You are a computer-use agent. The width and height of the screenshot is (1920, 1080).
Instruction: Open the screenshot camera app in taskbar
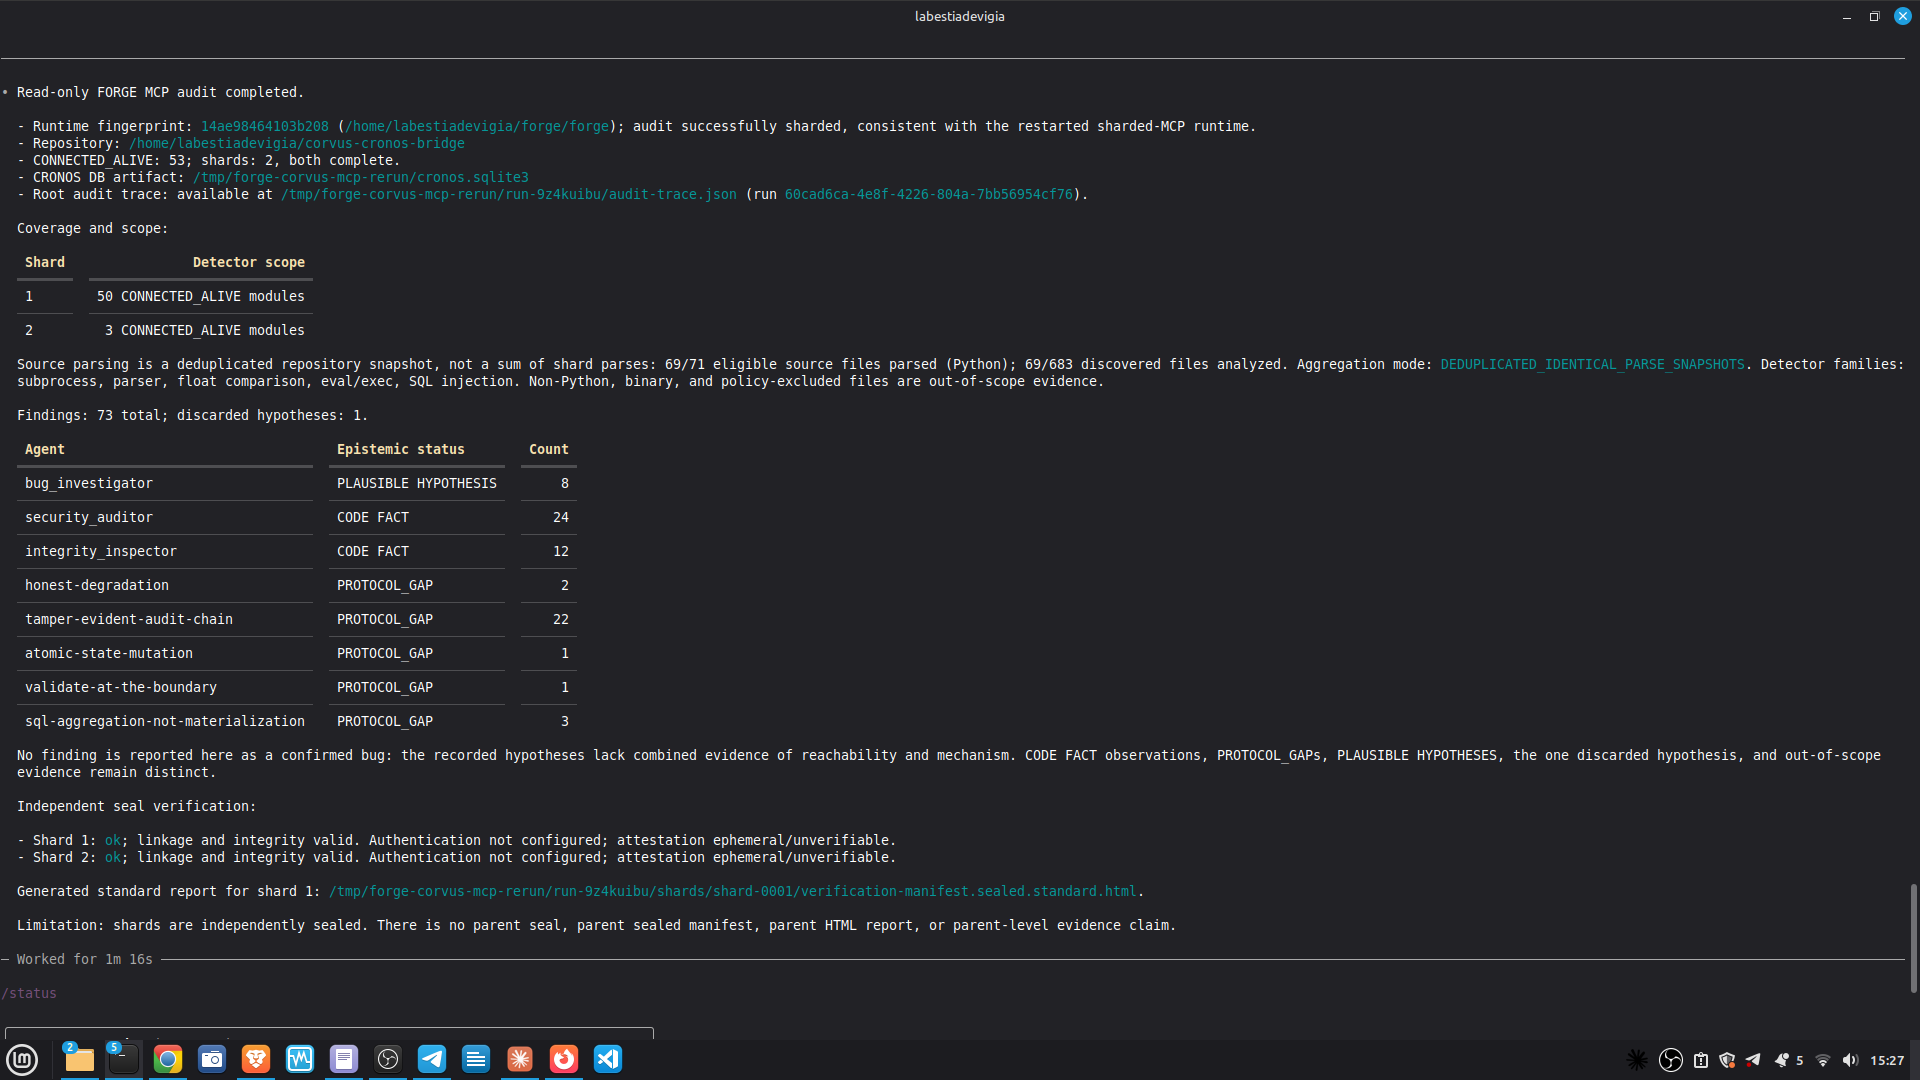pos(212,1059)
